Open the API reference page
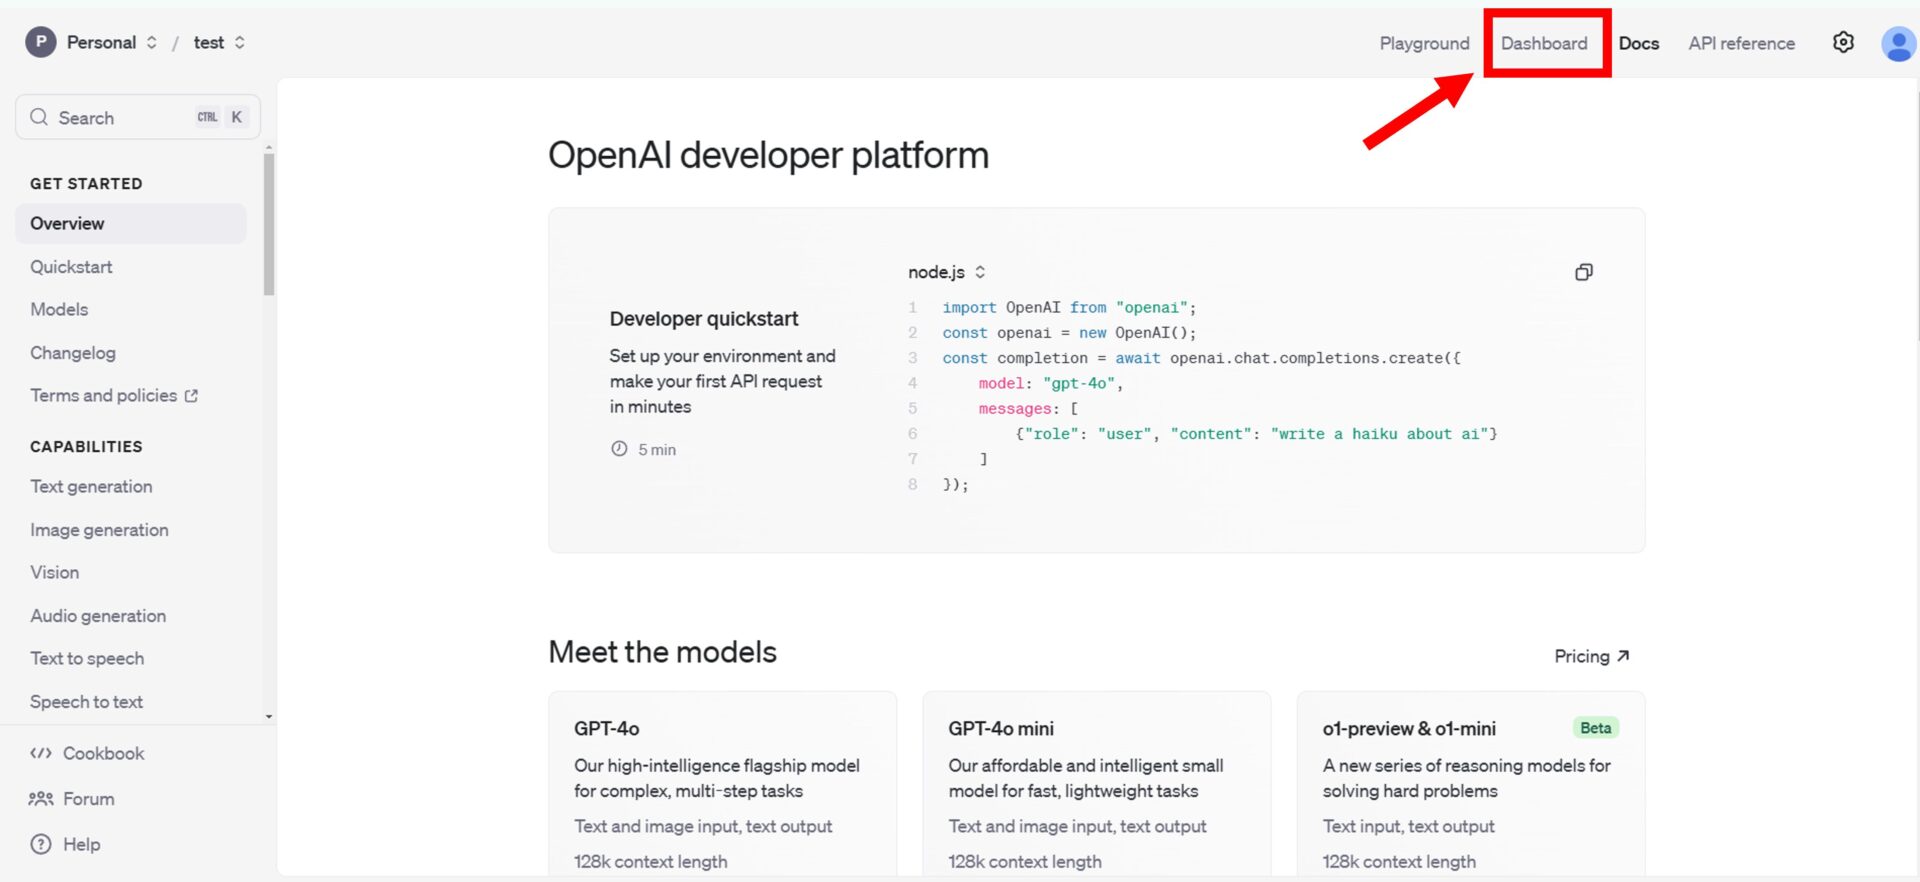The height and width of the screenshot is (882, 1920). (1741, 43)
